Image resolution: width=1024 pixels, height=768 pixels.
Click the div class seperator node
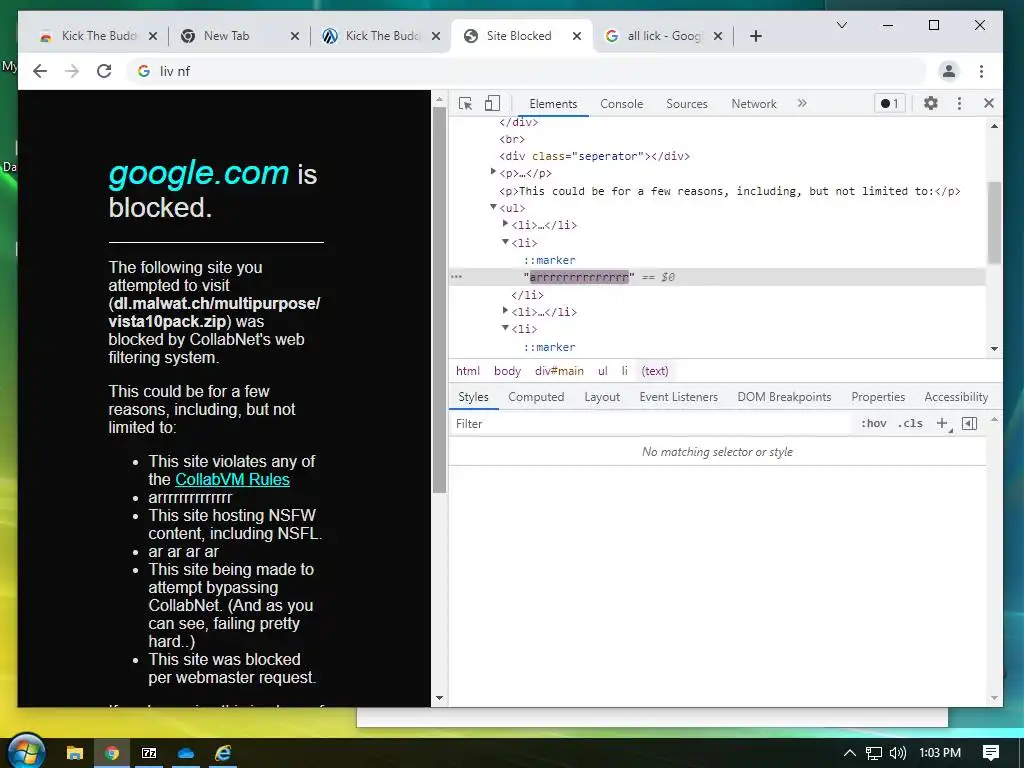[594, 156]
